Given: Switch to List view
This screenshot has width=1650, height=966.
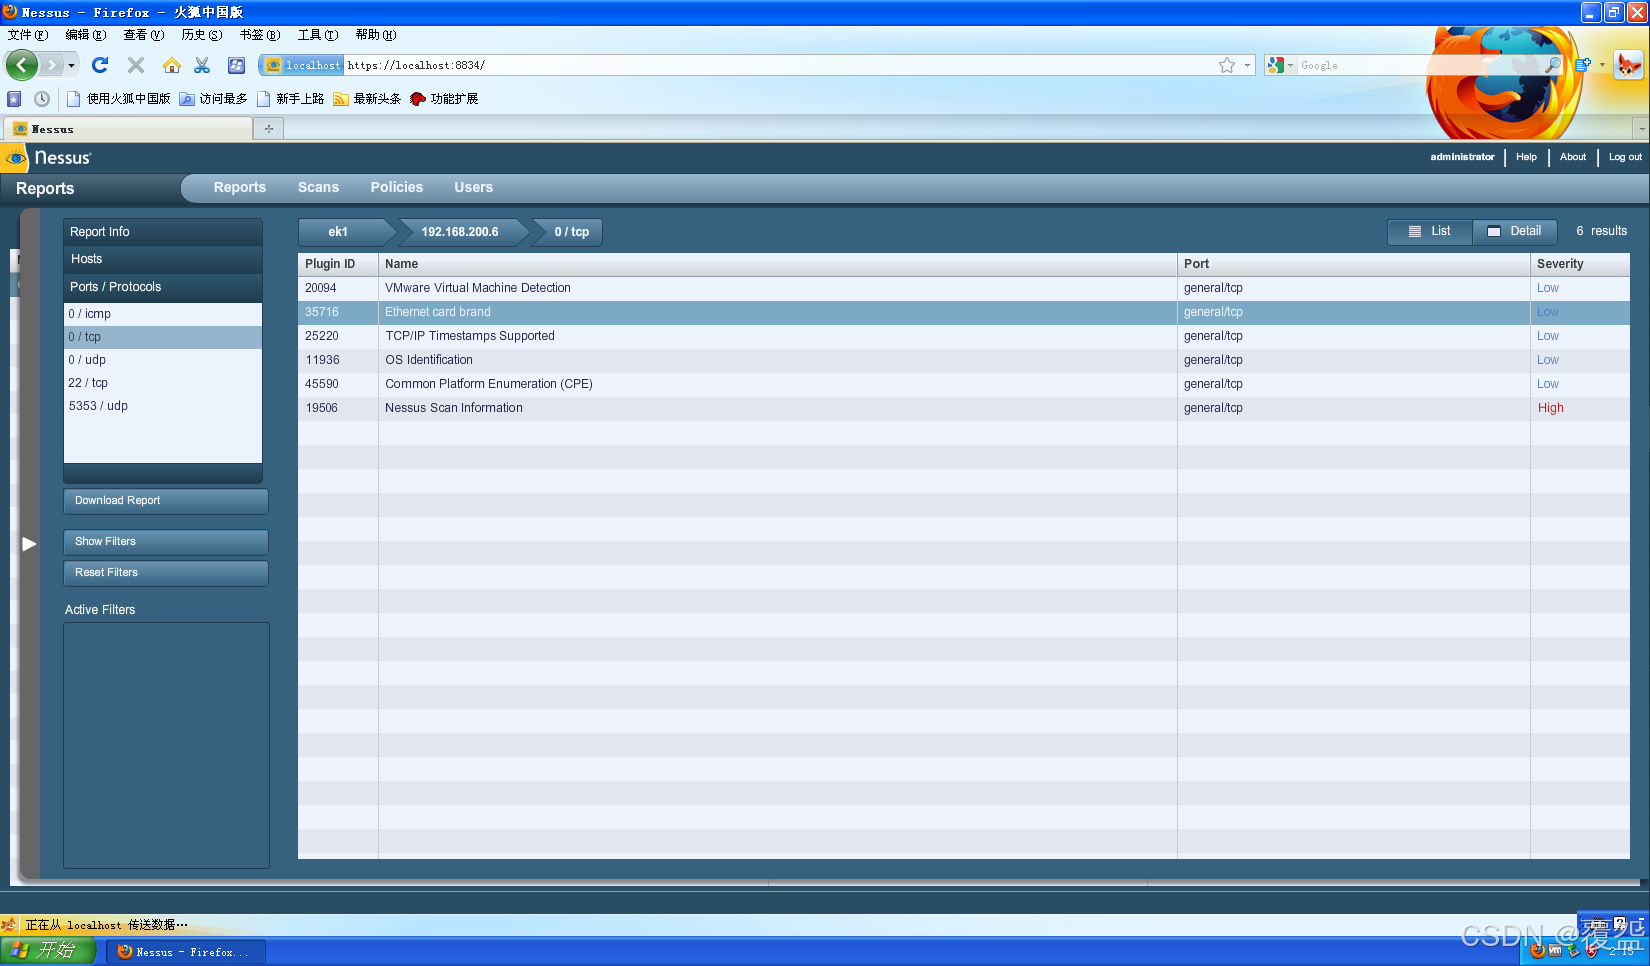Looking at the screenshot, I should (1430, 231).
